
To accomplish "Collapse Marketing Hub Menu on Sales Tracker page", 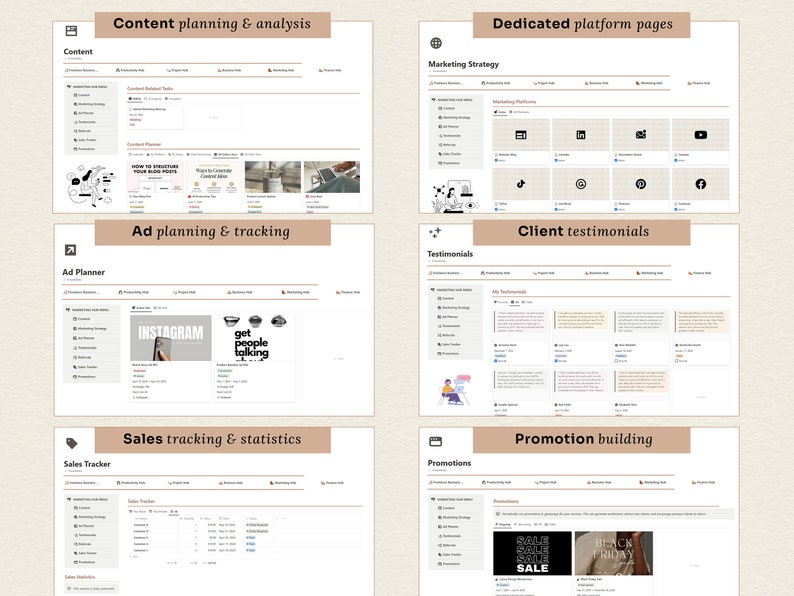I will pos(69,499).
